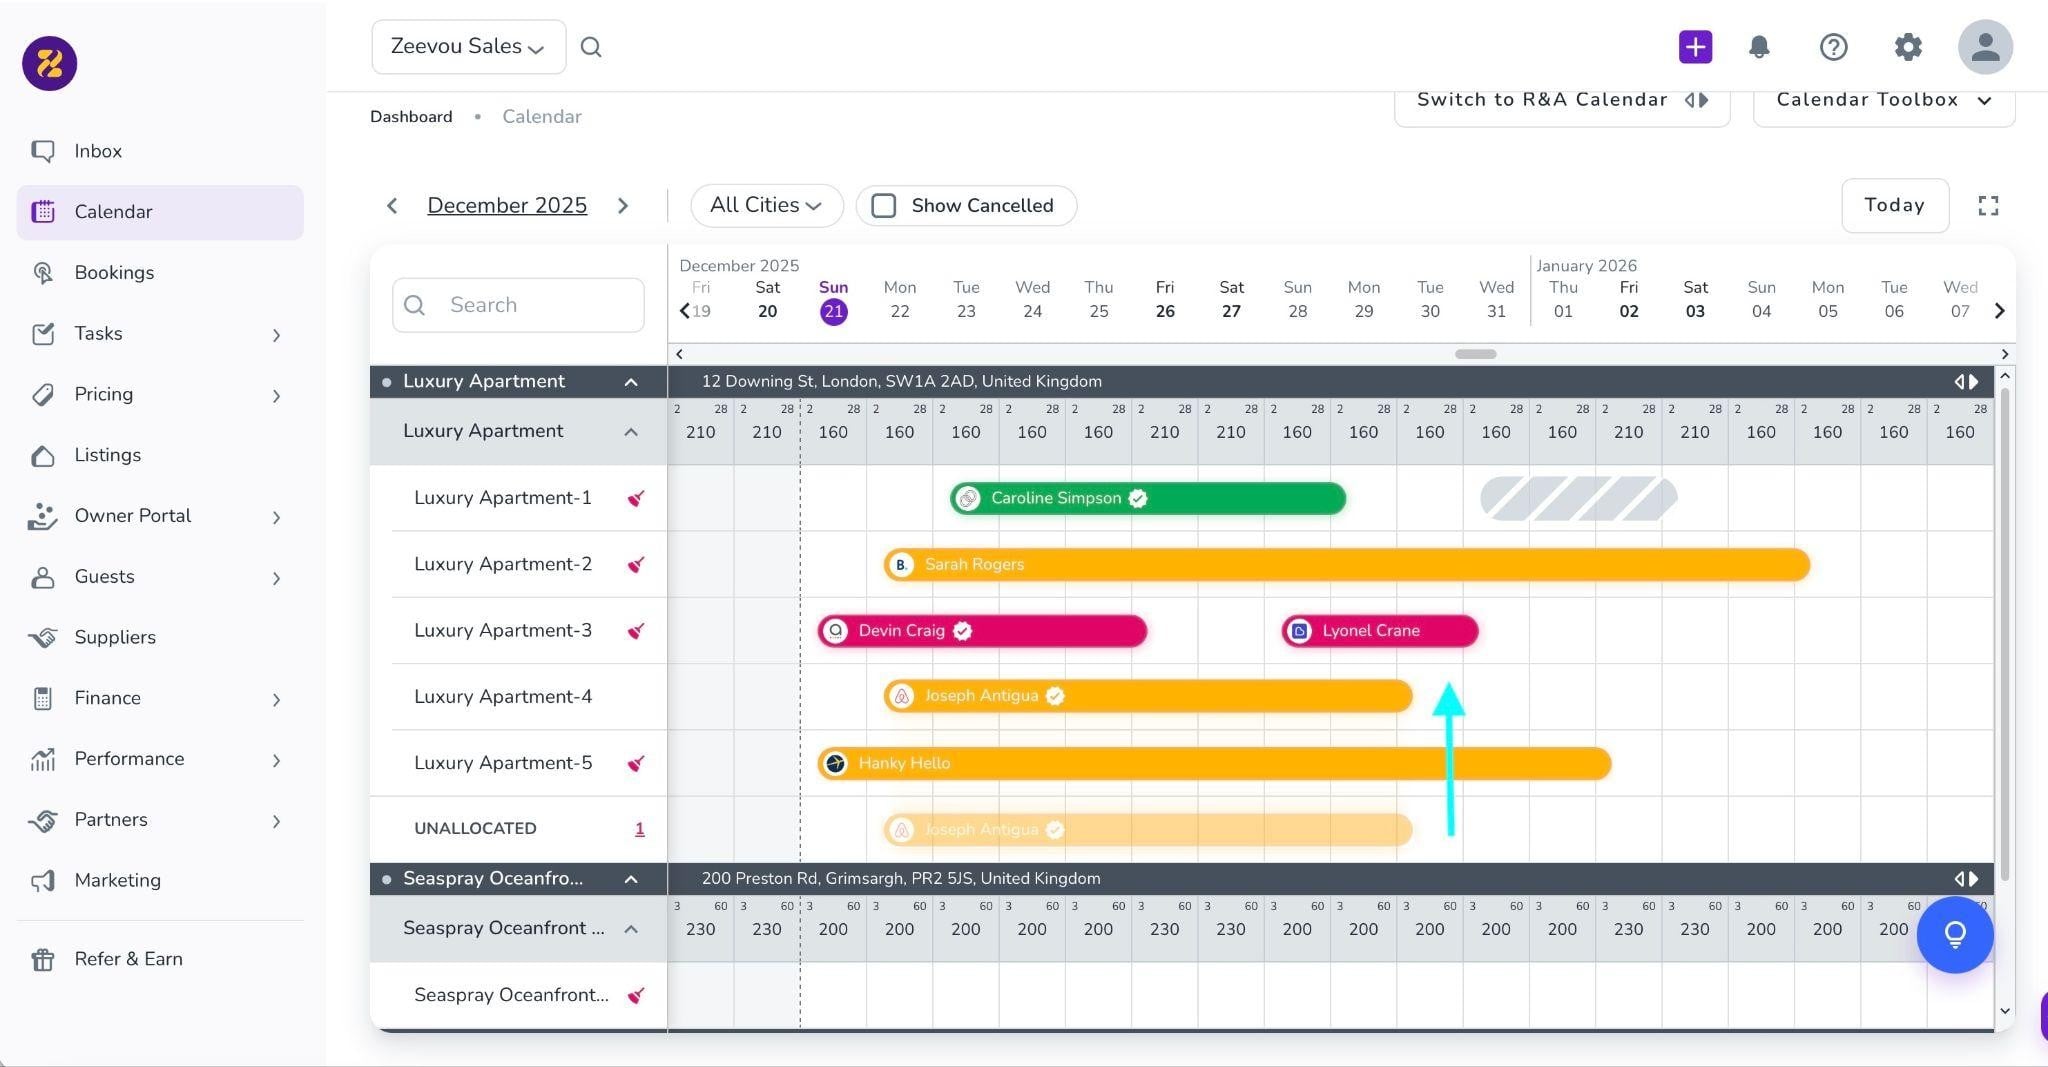
Task: Collapse the Luxury Apartment unit type row
Action: pyautogui.click(x=631, y=432)
